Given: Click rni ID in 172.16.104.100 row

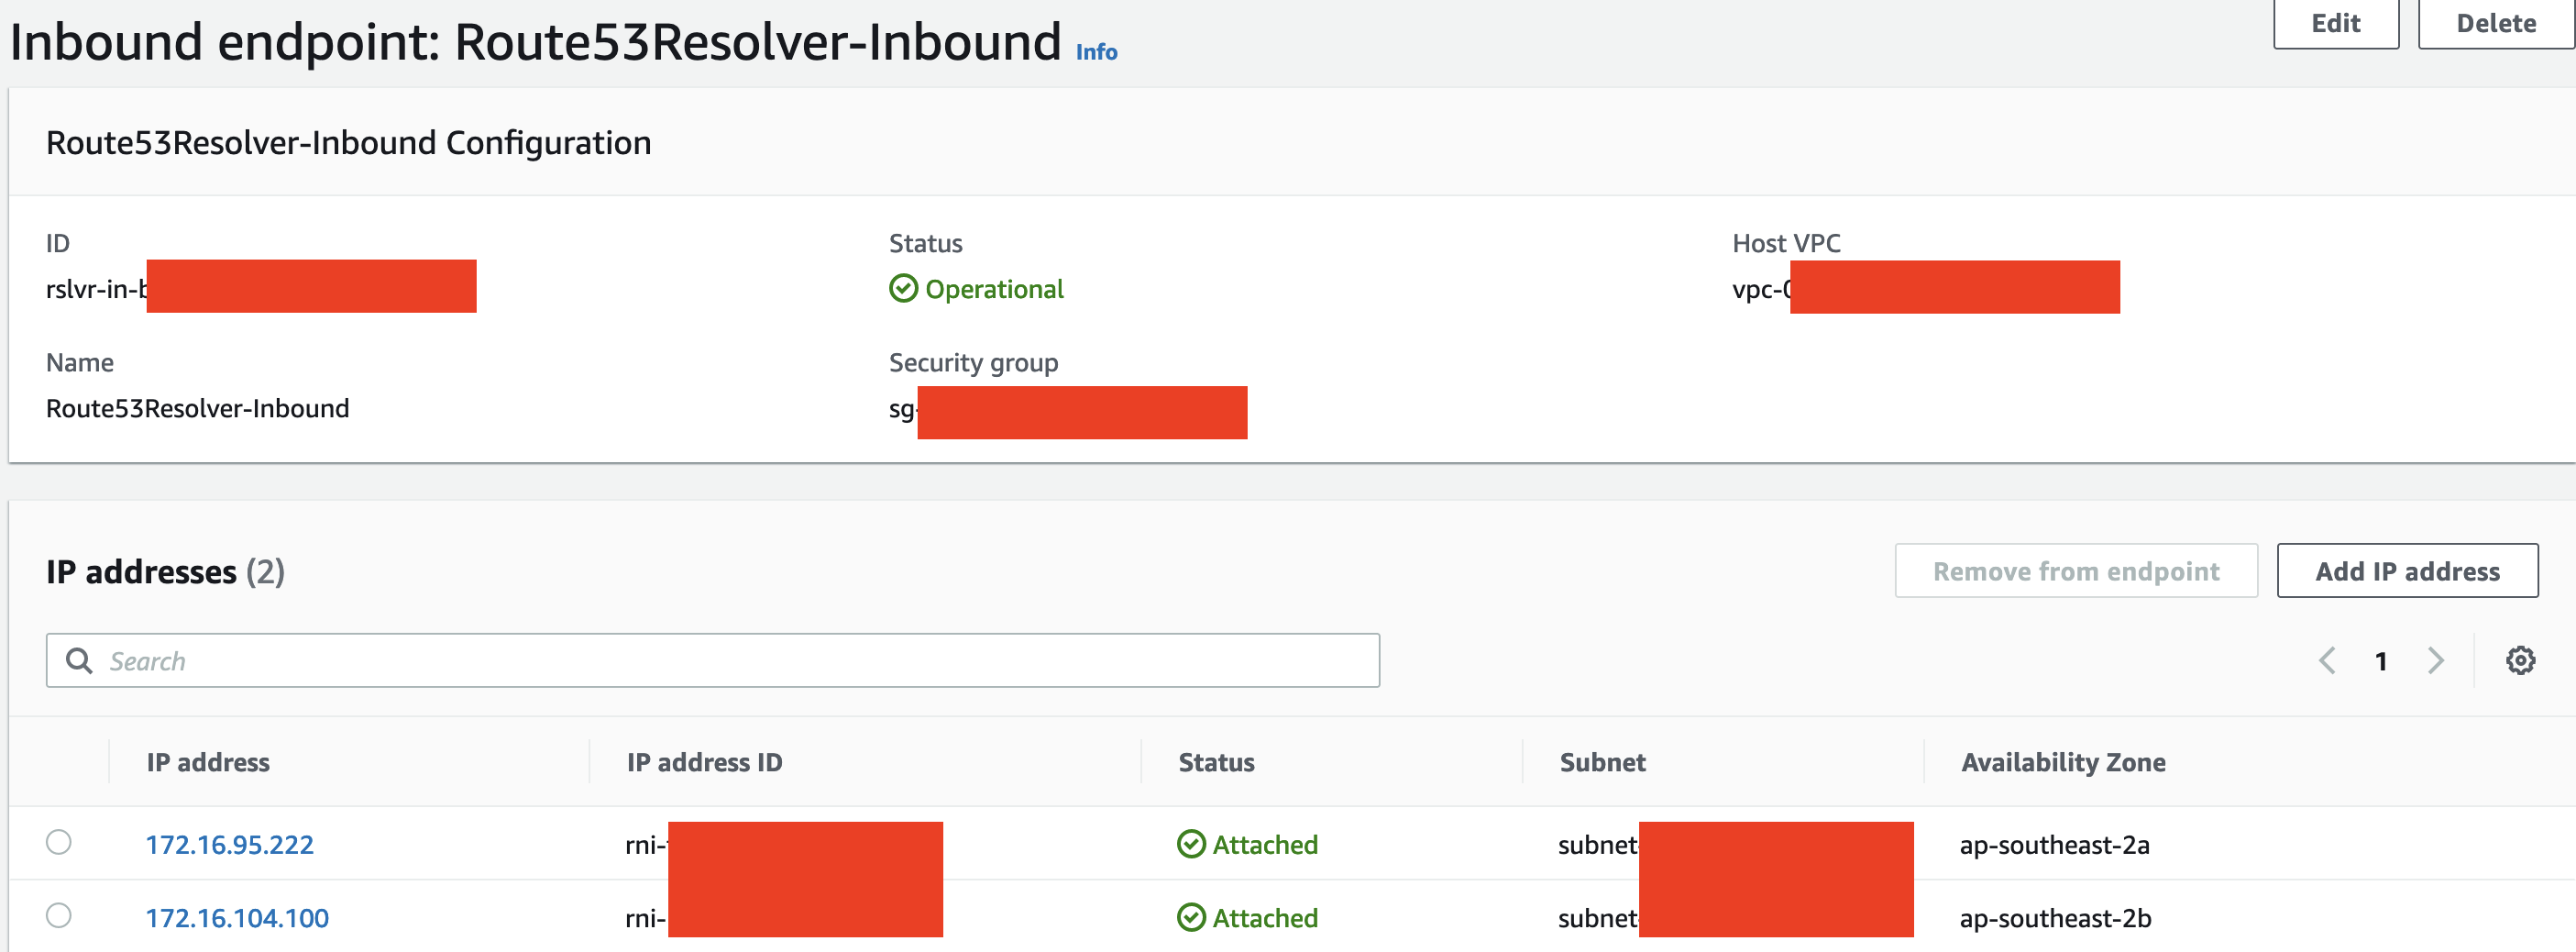Looking at the screenshot, I should coord(646,918).
